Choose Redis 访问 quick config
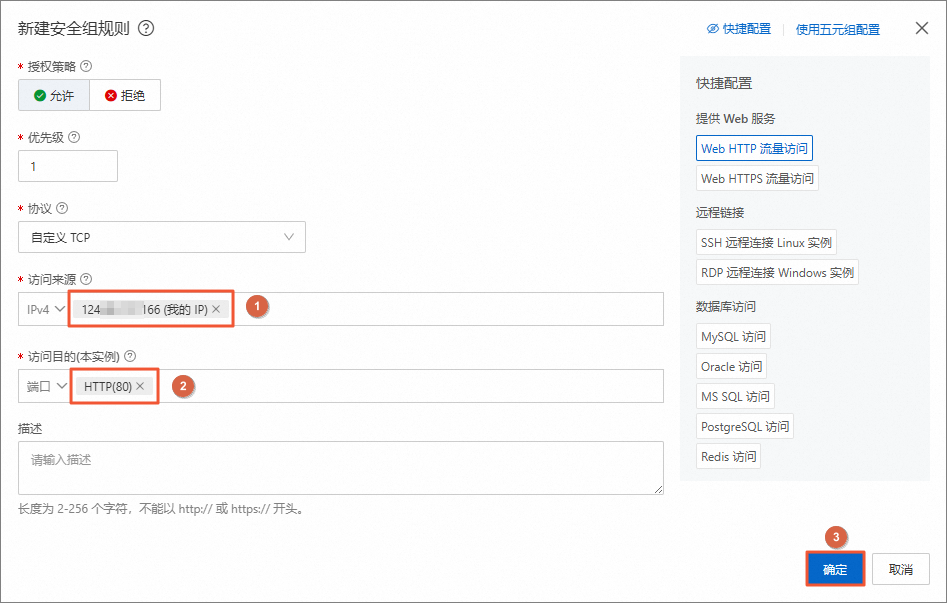 [728, 456]
